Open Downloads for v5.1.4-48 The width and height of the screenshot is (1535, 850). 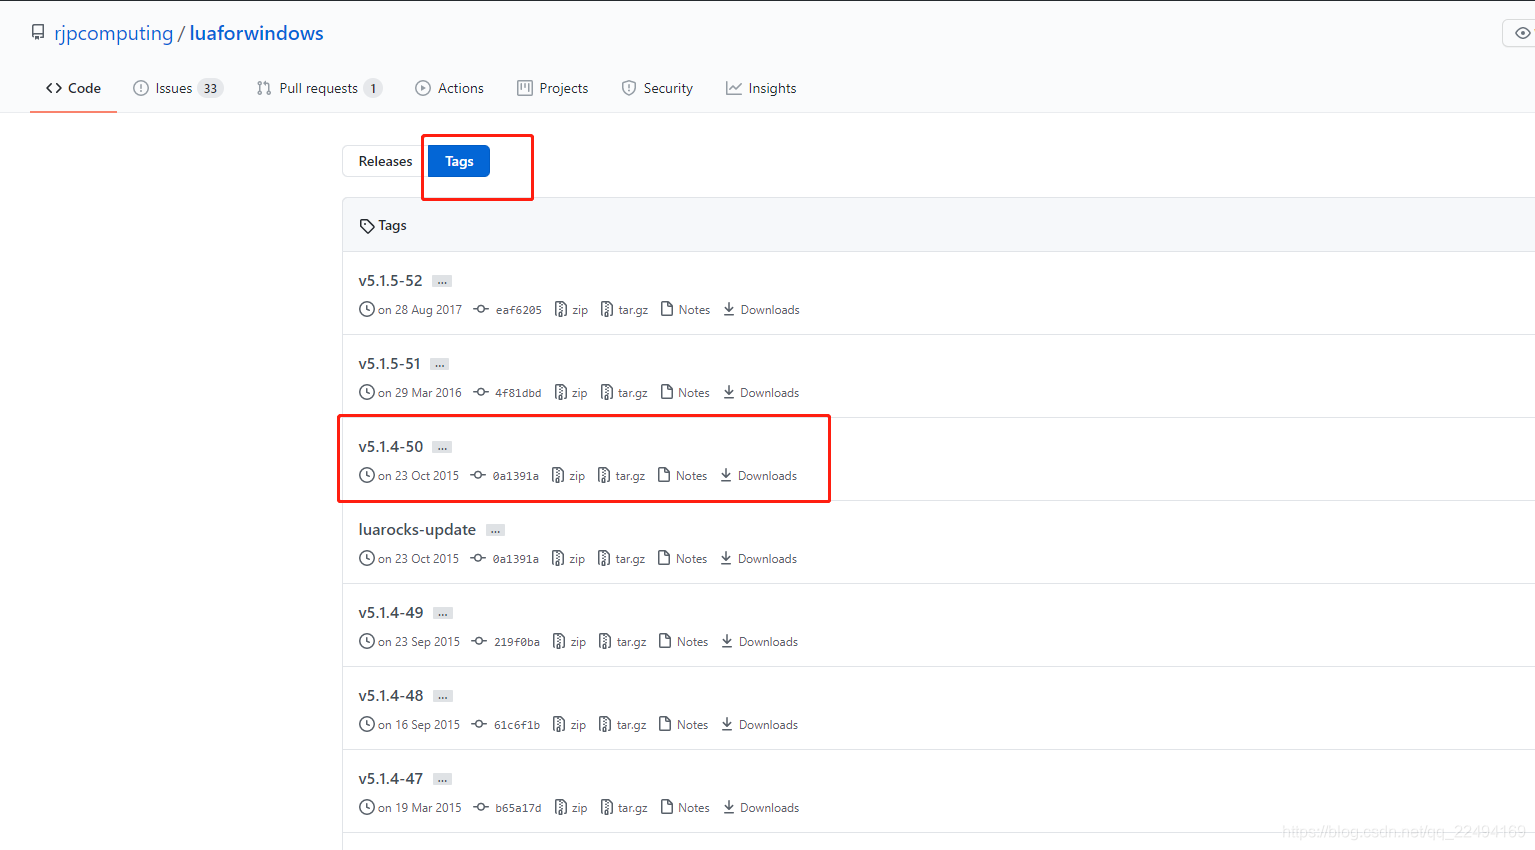tap(759, 725)
